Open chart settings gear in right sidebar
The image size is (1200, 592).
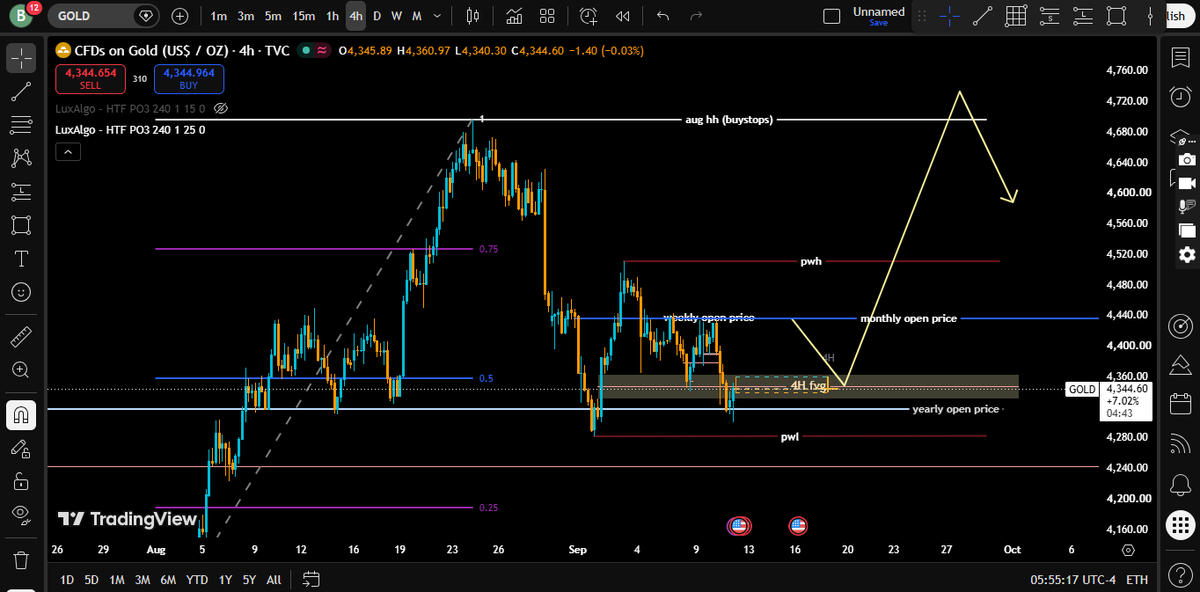[1187, 255]
